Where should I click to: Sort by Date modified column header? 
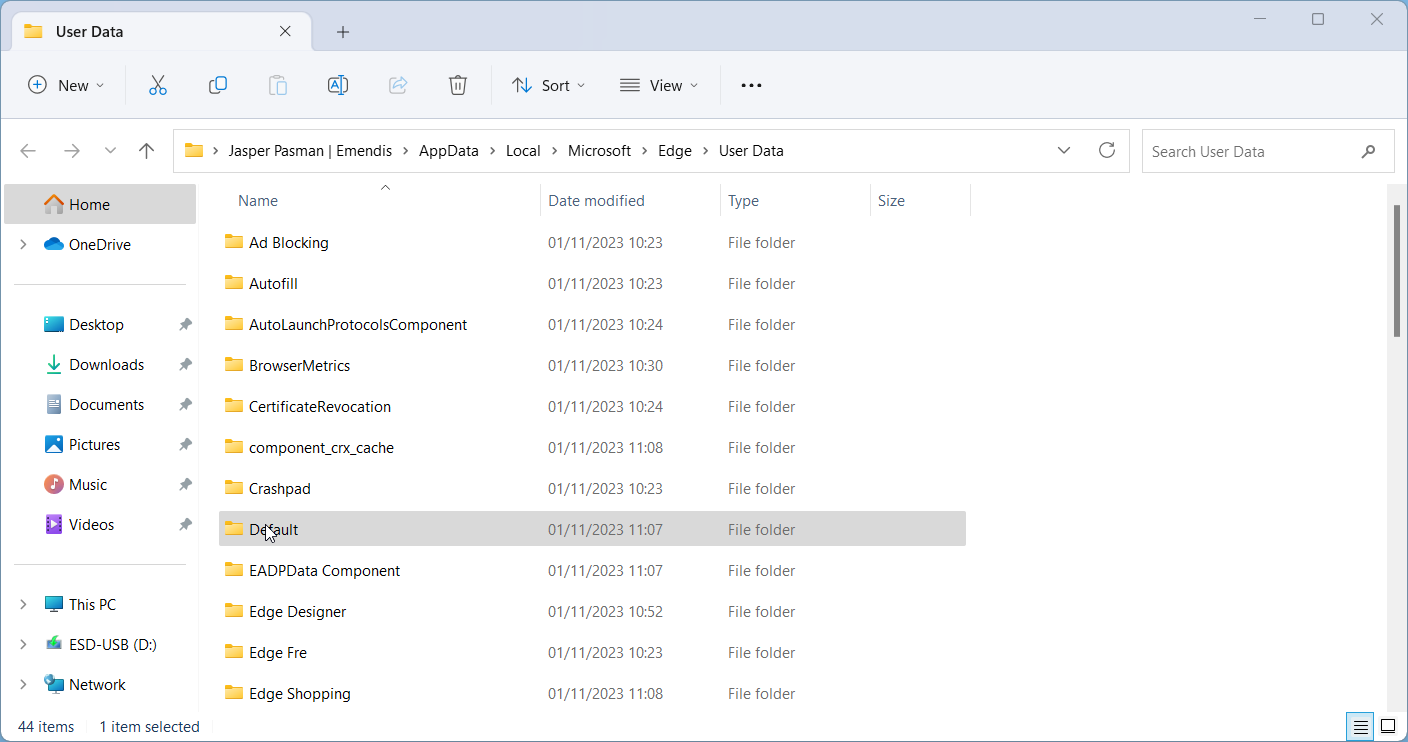(x=596, y=201)
